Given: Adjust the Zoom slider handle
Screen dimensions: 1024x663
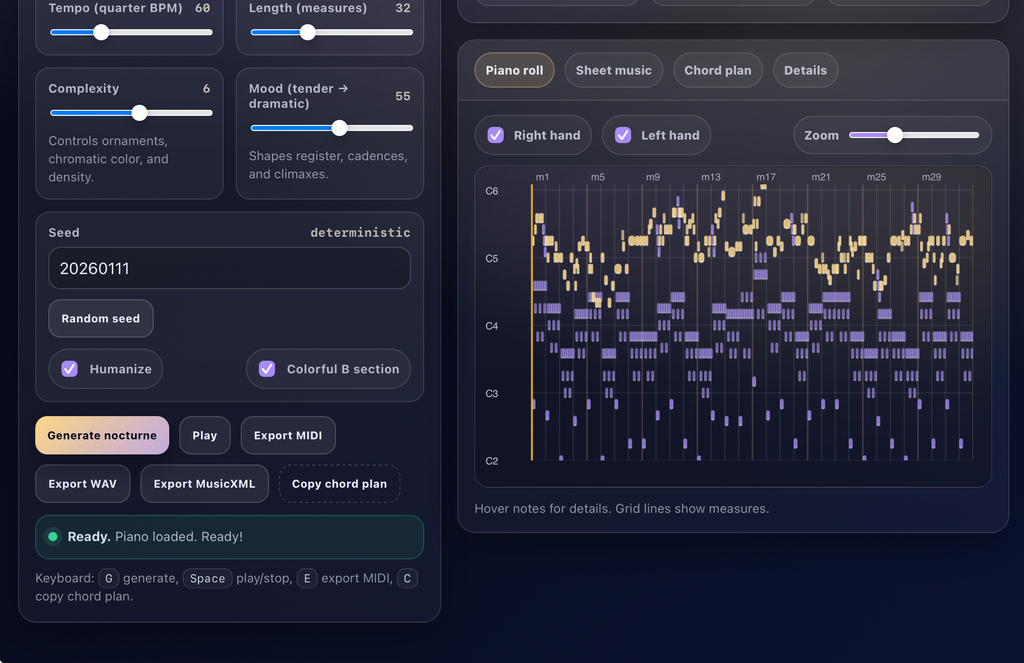Looking at the screenshot, I should click(x=895, y=135).
